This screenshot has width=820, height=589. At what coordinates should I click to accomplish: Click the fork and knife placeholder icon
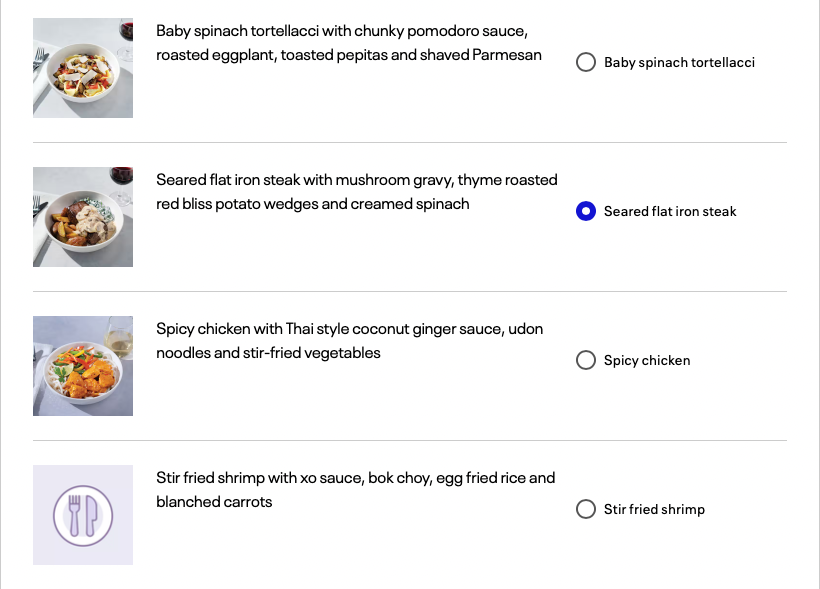83,516
